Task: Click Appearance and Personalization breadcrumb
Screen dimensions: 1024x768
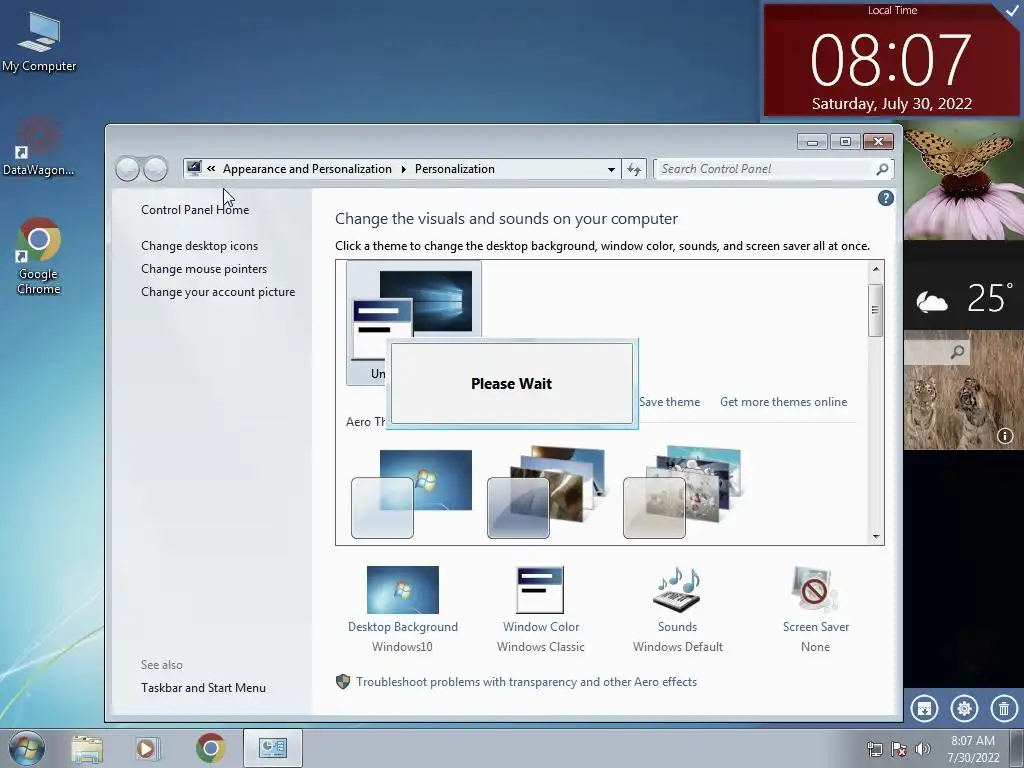Action: tap(307, 168)
